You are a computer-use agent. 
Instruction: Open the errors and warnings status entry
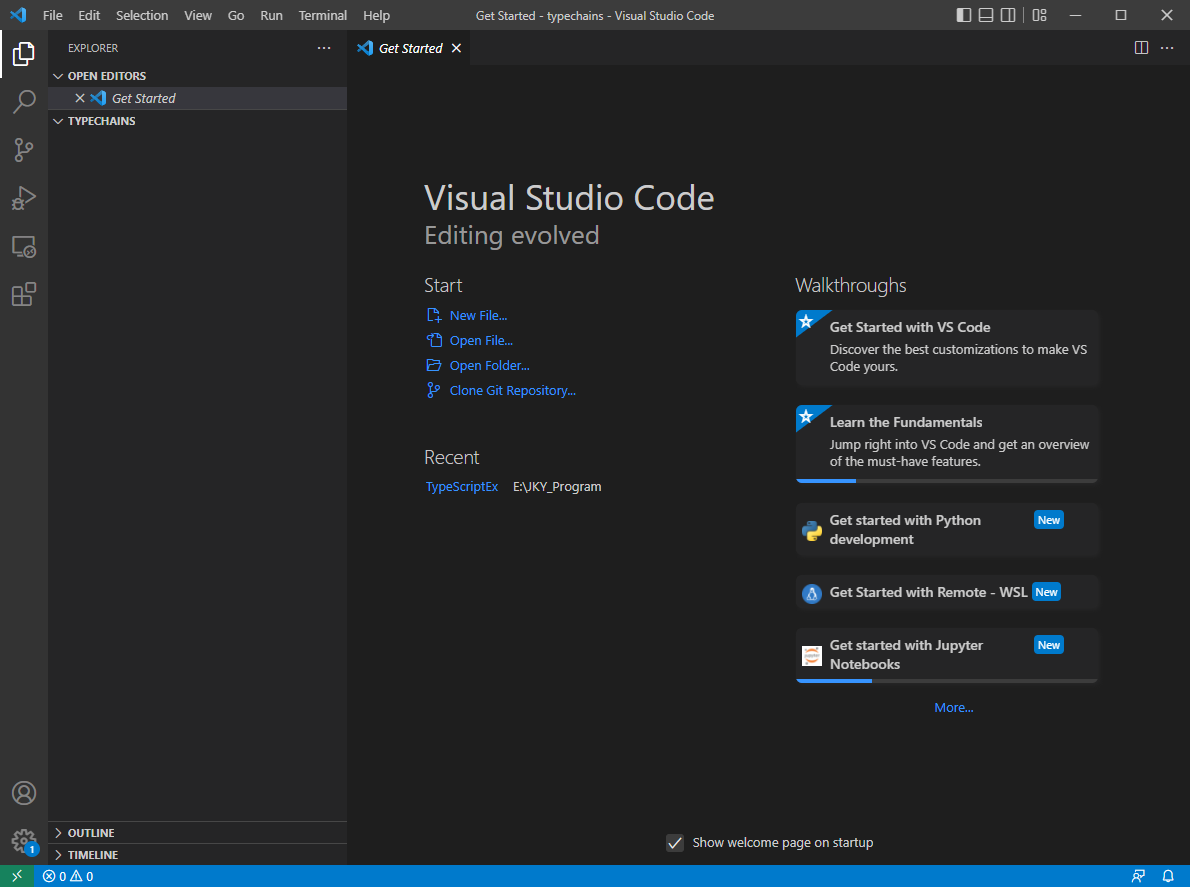point(68,876)
